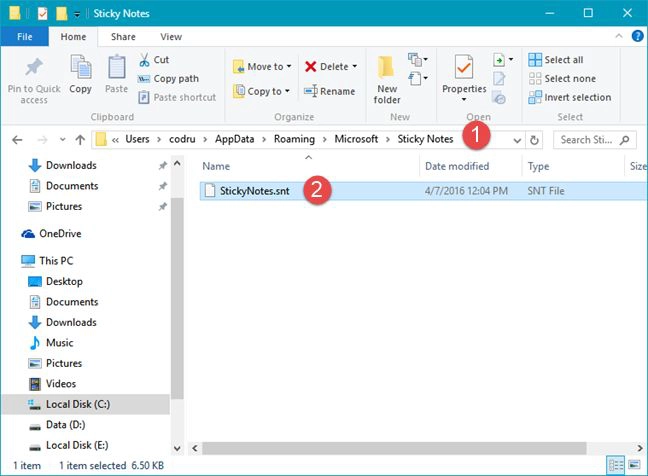Select This PC in the navigation pane
Screen dimensions: 648x476
coord(47,261)
